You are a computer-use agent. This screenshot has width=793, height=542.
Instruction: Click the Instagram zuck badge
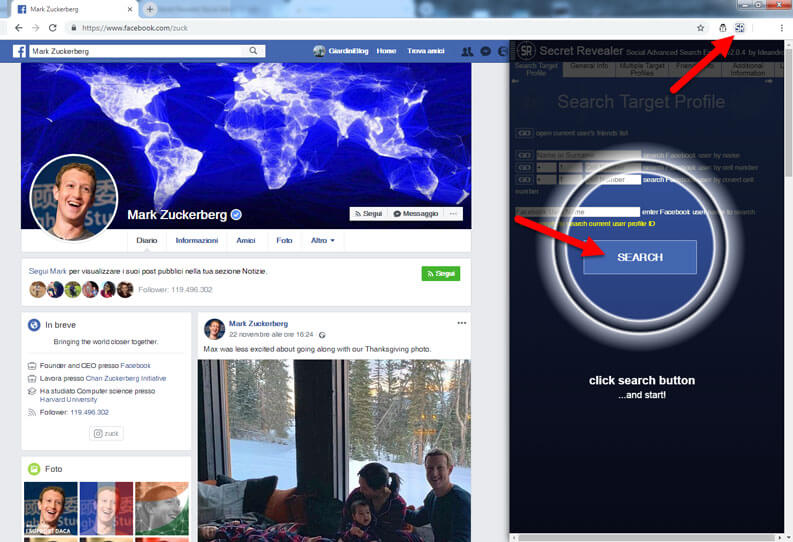[106, 434]
